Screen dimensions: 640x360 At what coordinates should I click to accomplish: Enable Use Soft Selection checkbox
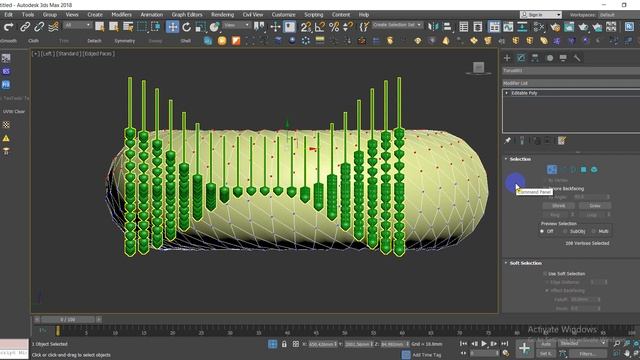[x=545, y=273]
